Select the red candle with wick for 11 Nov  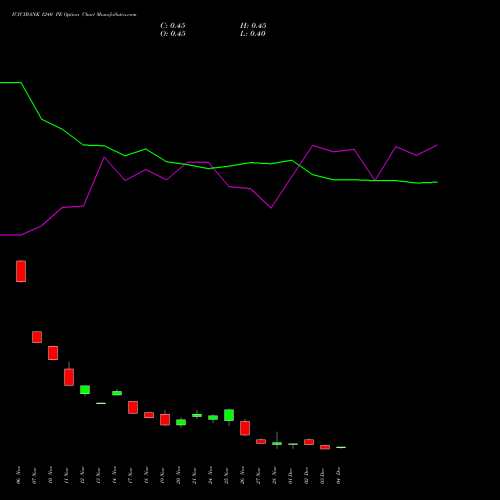tap(69, 377)
